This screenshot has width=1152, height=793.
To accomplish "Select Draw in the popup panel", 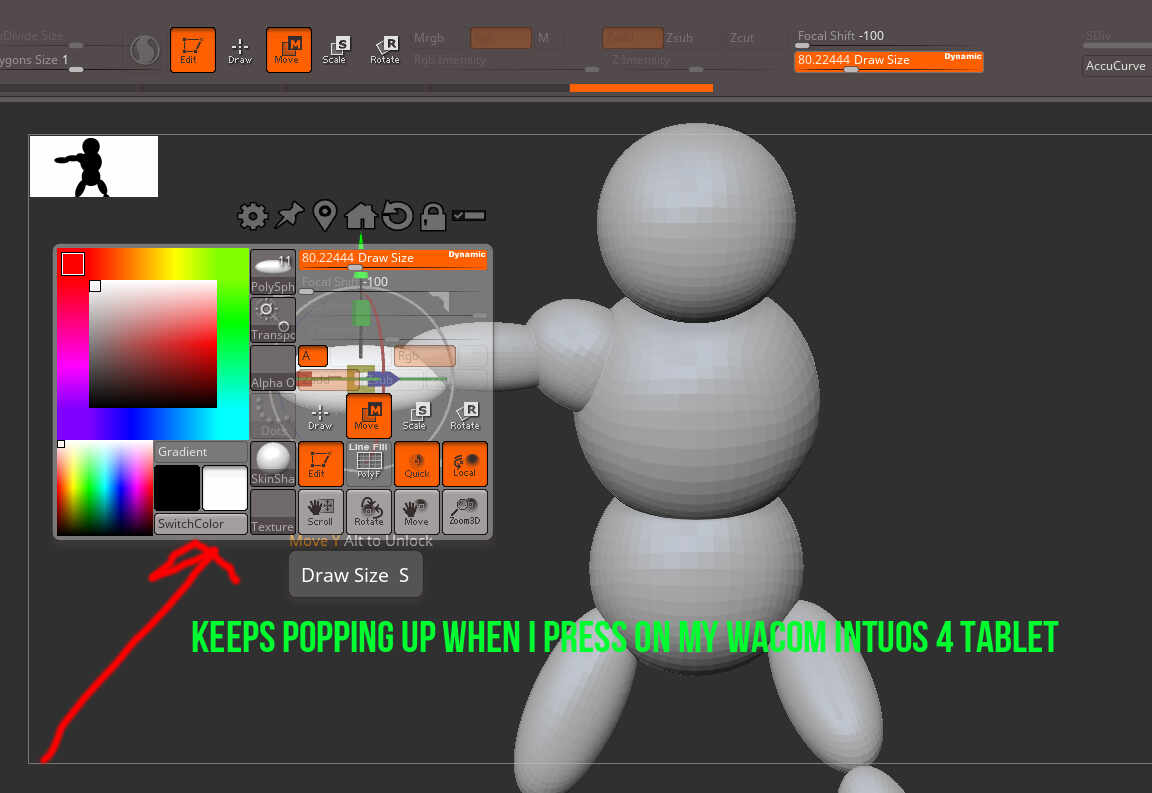I will click(320, 416).
